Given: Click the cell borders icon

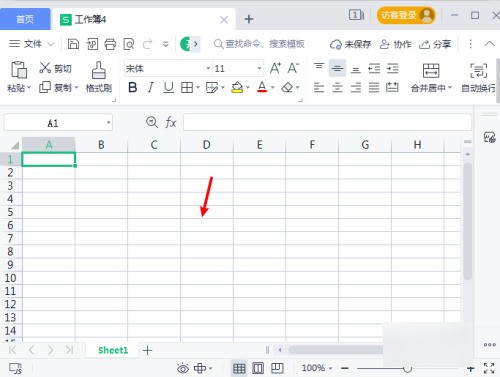Looking at the screenshot, I should (187, 88).
